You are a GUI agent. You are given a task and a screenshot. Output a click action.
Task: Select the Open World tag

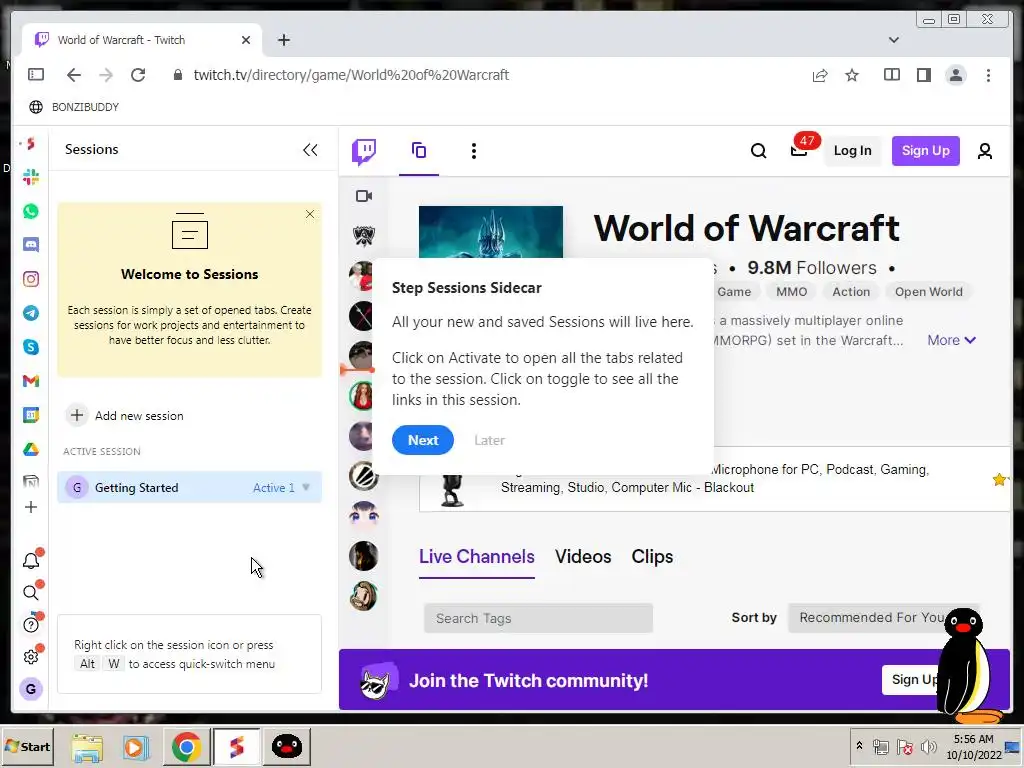coord(929,292)
